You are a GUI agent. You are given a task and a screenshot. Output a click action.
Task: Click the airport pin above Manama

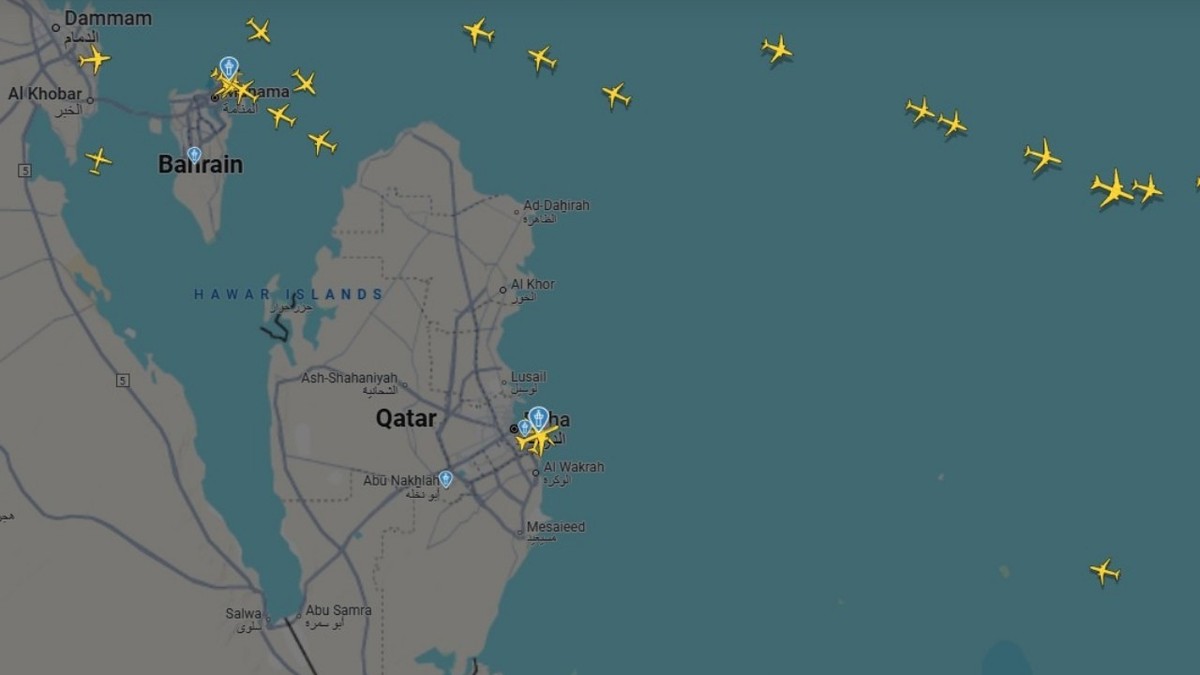pos(229,69)
